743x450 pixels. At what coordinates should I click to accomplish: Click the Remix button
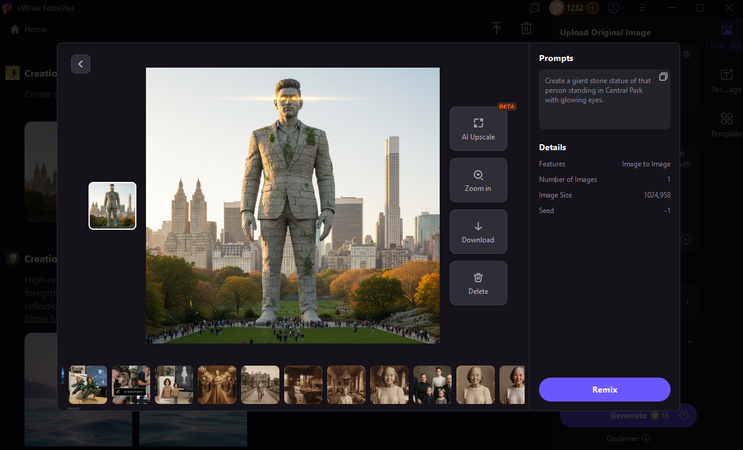click(605, 389)
